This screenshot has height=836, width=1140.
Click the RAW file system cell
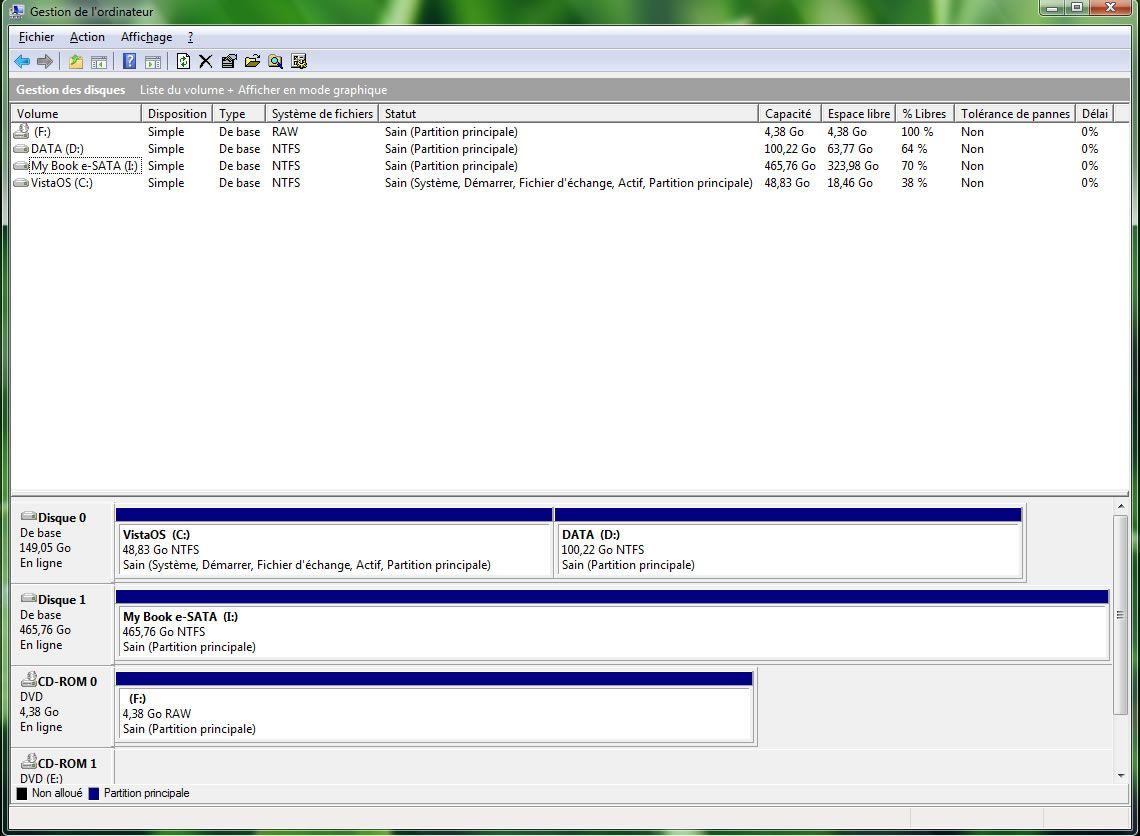click(285, 132)
